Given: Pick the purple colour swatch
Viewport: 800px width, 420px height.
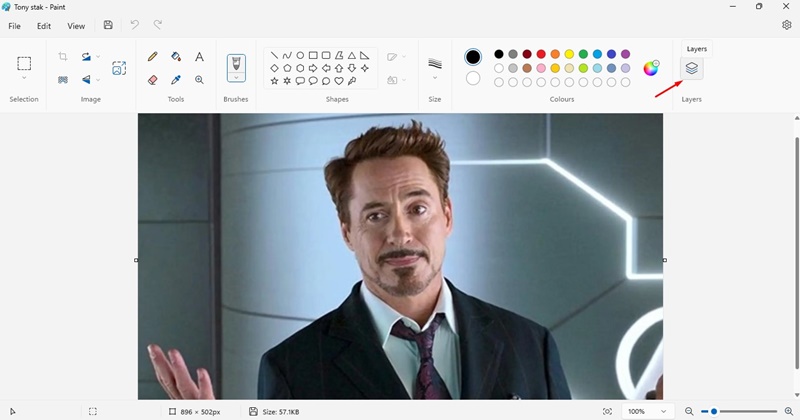Looking at the screenshot, I should coord(626,54).
